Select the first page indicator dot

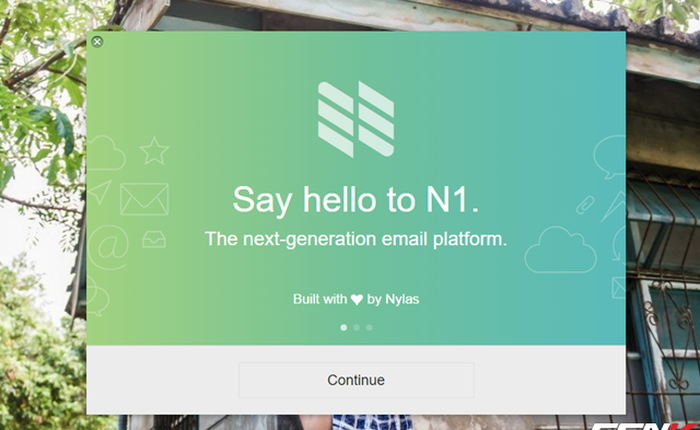pyautogui.click(x=343, y=327)
